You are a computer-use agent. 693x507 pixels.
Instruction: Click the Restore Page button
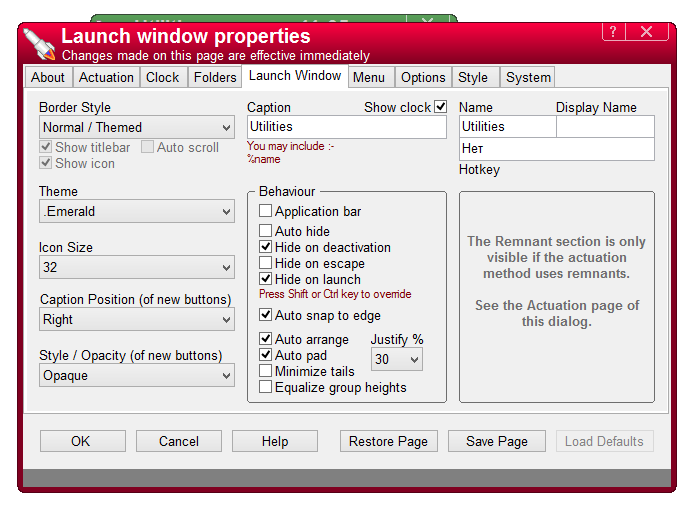388,441
